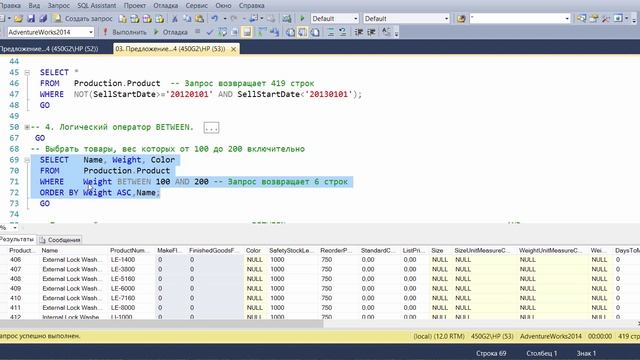The image size is (640, 360).
Task: Expand the collapsed region at line 50
Action: point(27,127)
